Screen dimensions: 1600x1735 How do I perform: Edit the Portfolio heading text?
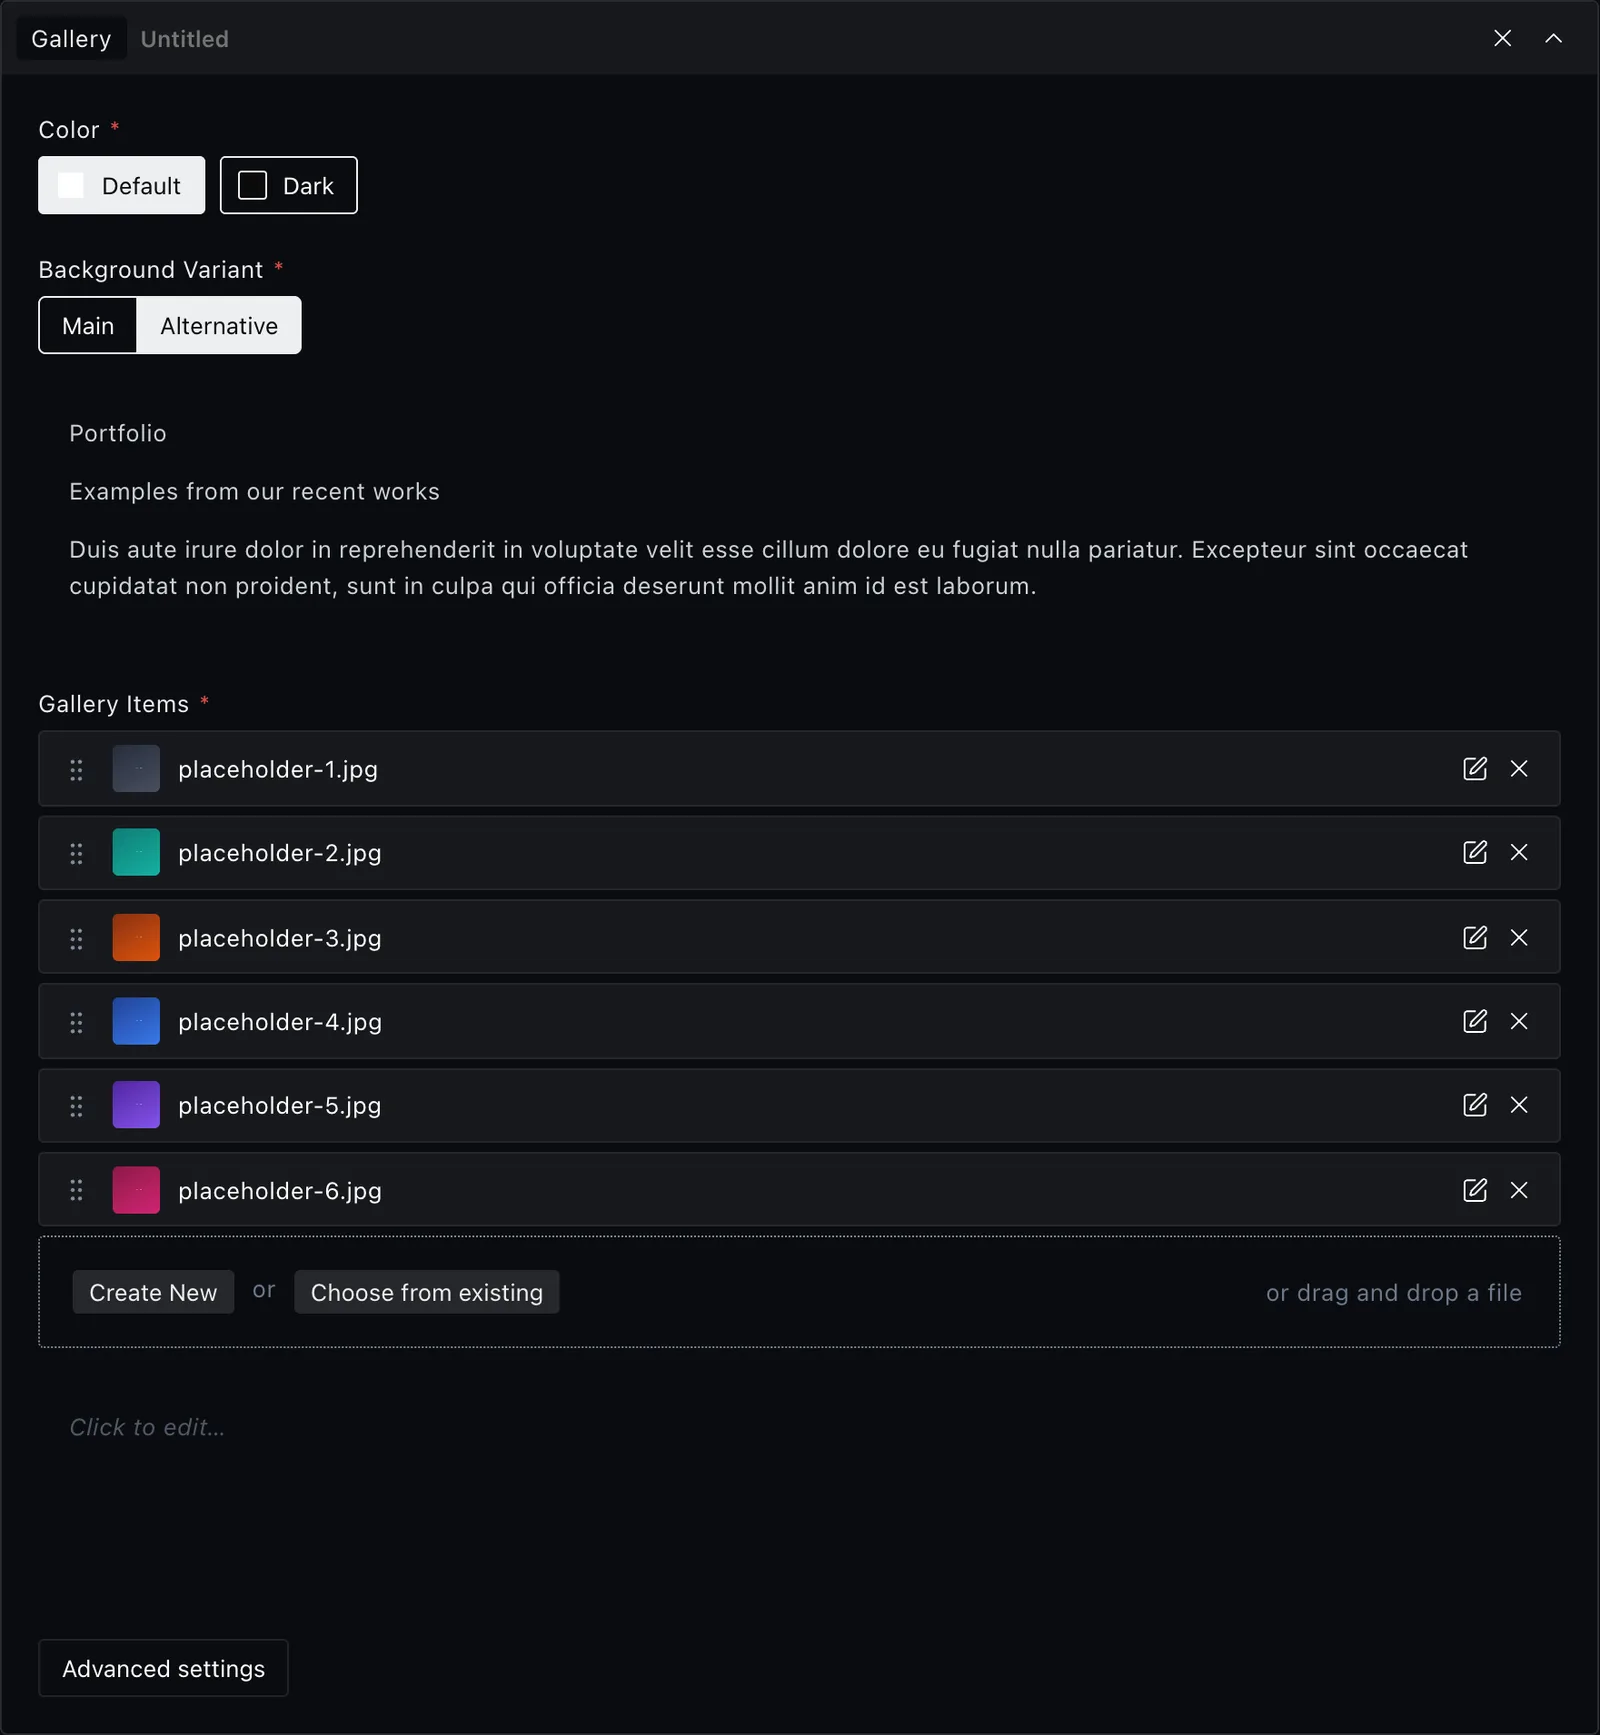[x=118, y=433]
